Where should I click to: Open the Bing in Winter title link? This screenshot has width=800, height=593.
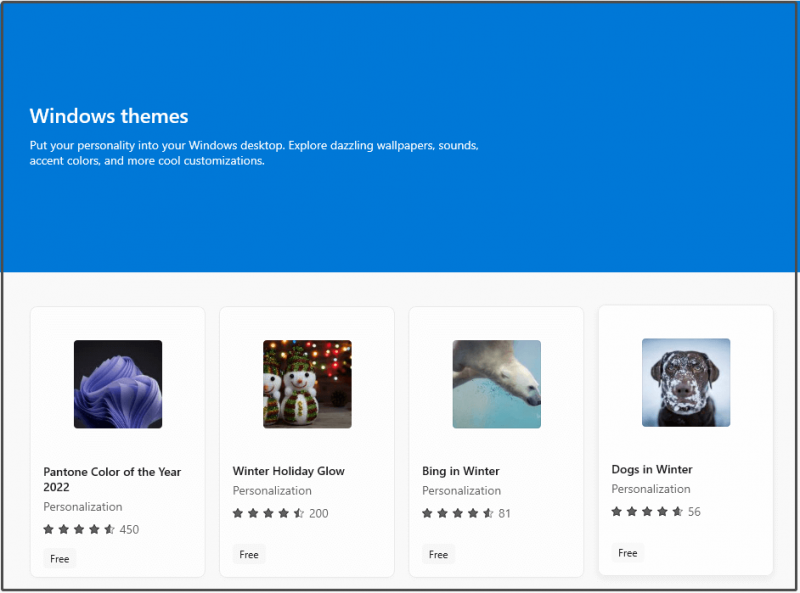(x=461, y=471)
